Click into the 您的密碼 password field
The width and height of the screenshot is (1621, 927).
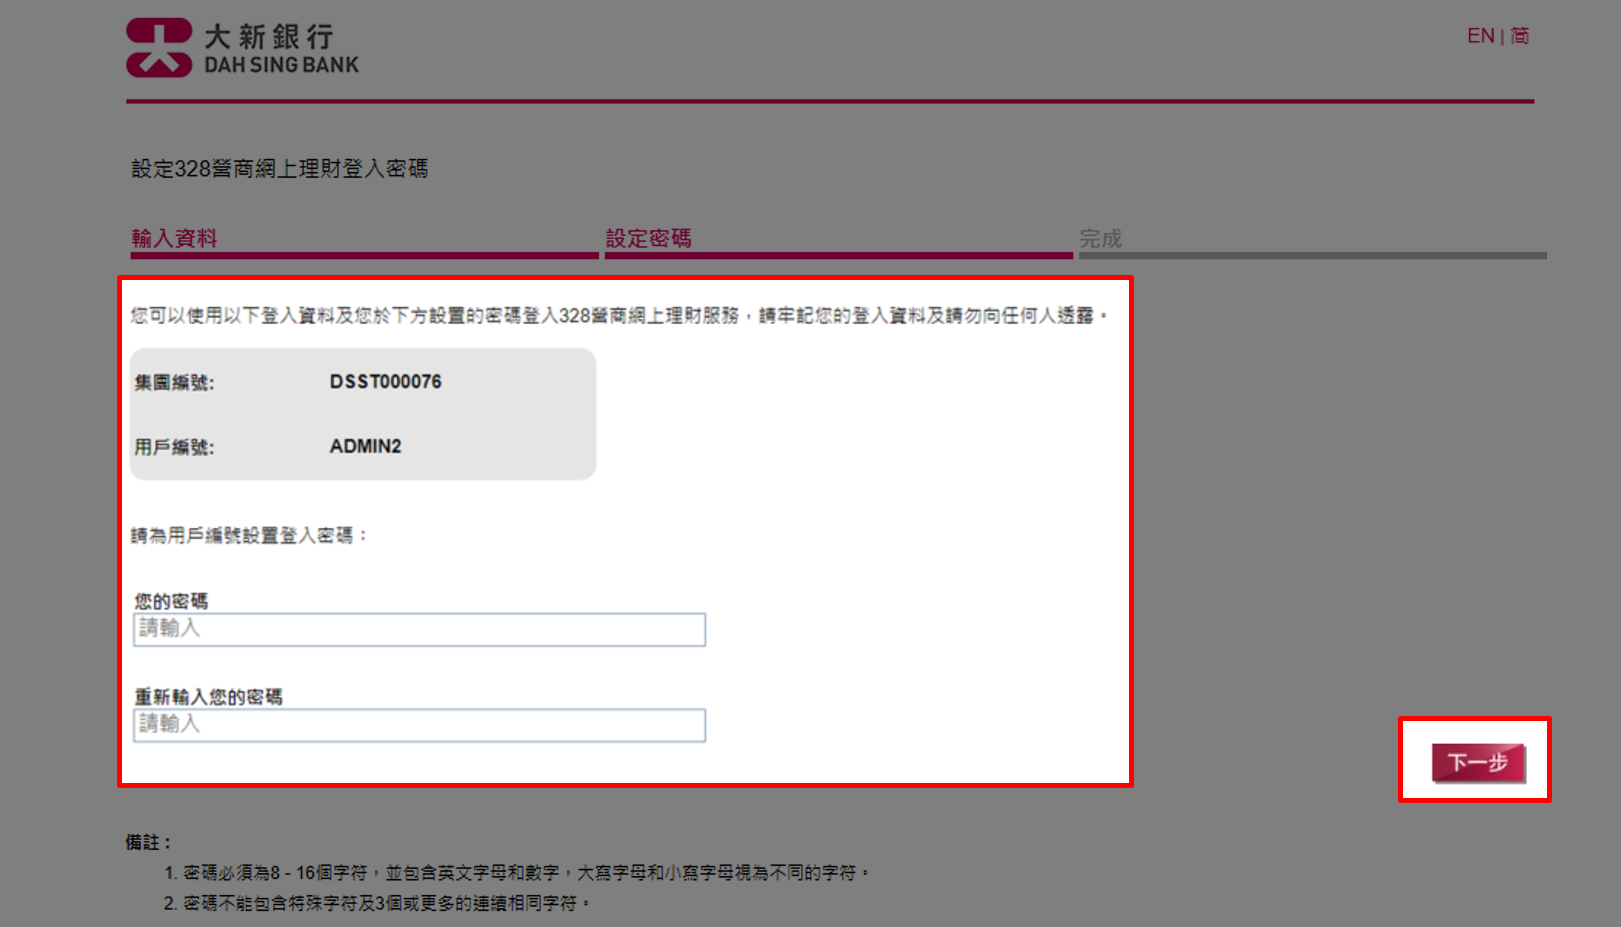tap(419, 629)
